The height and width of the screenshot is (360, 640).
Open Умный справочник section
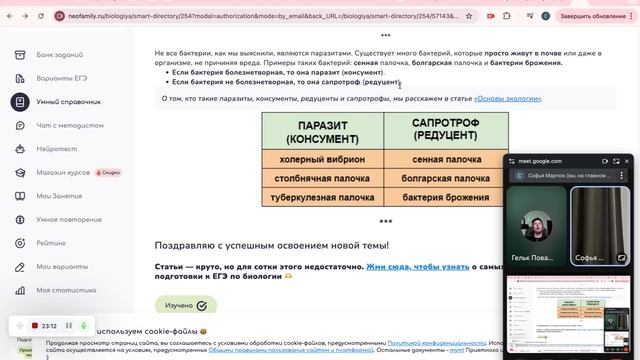coord(68,102)
